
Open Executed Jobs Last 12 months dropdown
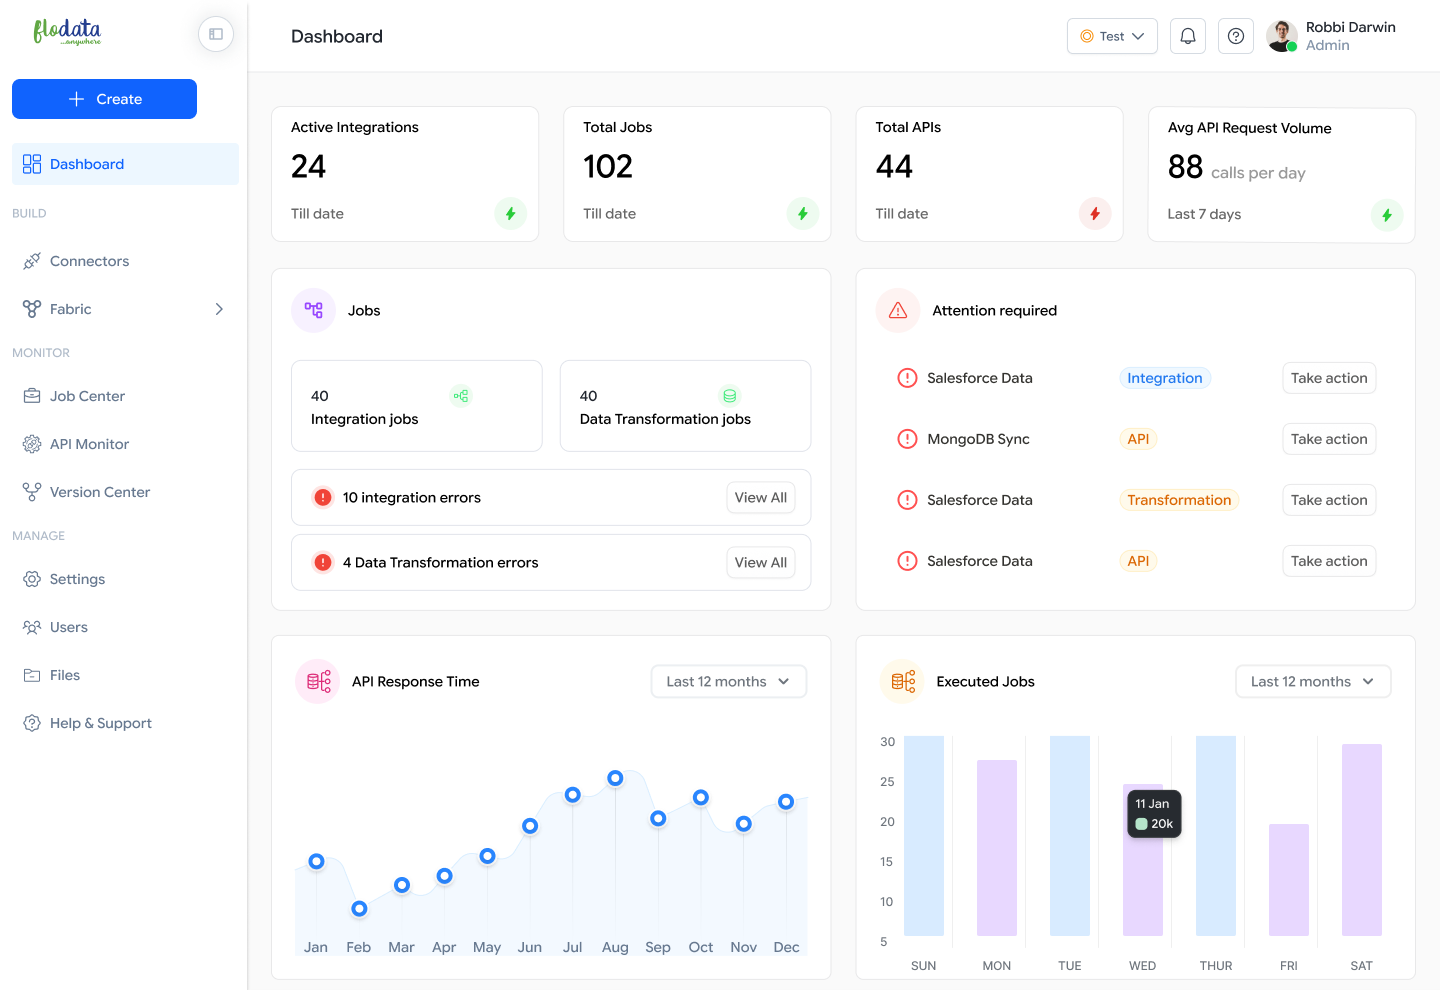coord(1313,682)
